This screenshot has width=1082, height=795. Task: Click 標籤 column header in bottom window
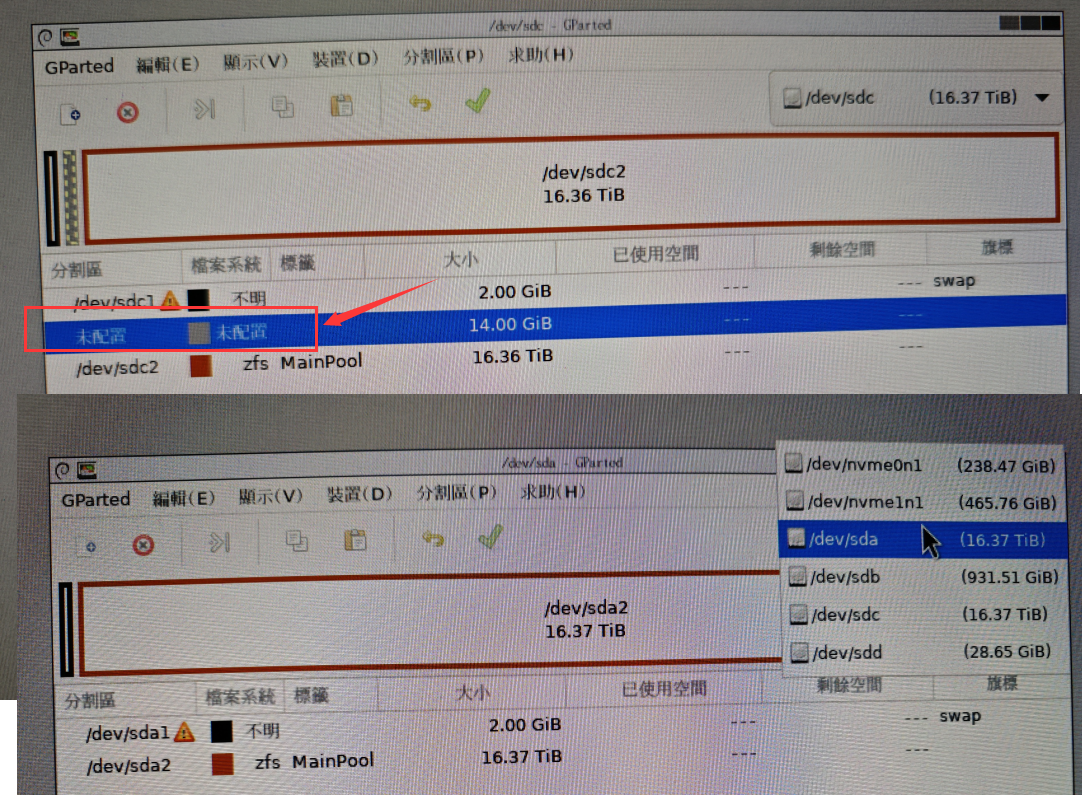click(x=311, y=695)
